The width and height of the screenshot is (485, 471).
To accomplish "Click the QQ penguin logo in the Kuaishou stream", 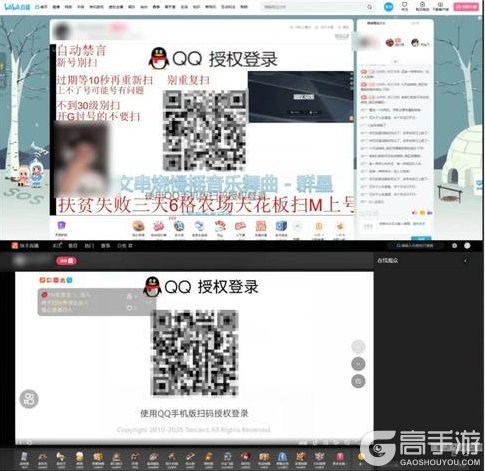I will pyautogui.click(x=152, y=287).
